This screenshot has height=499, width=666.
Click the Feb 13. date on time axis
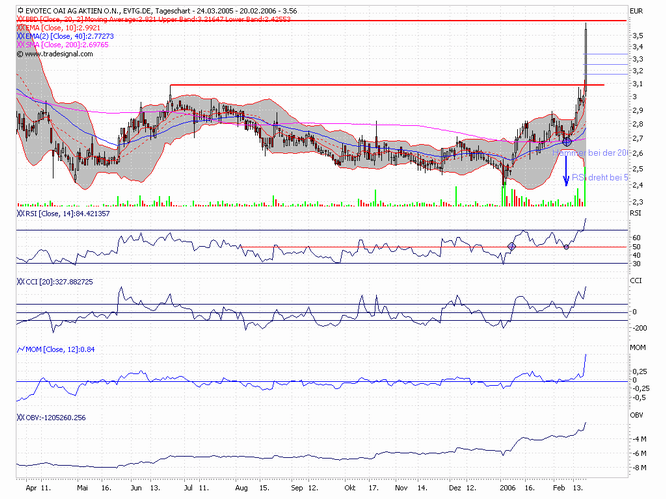[x=567, y=488]
